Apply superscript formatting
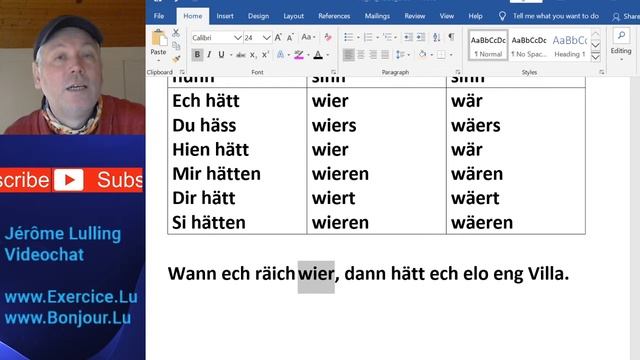The image size is (640, 360). 265,55
